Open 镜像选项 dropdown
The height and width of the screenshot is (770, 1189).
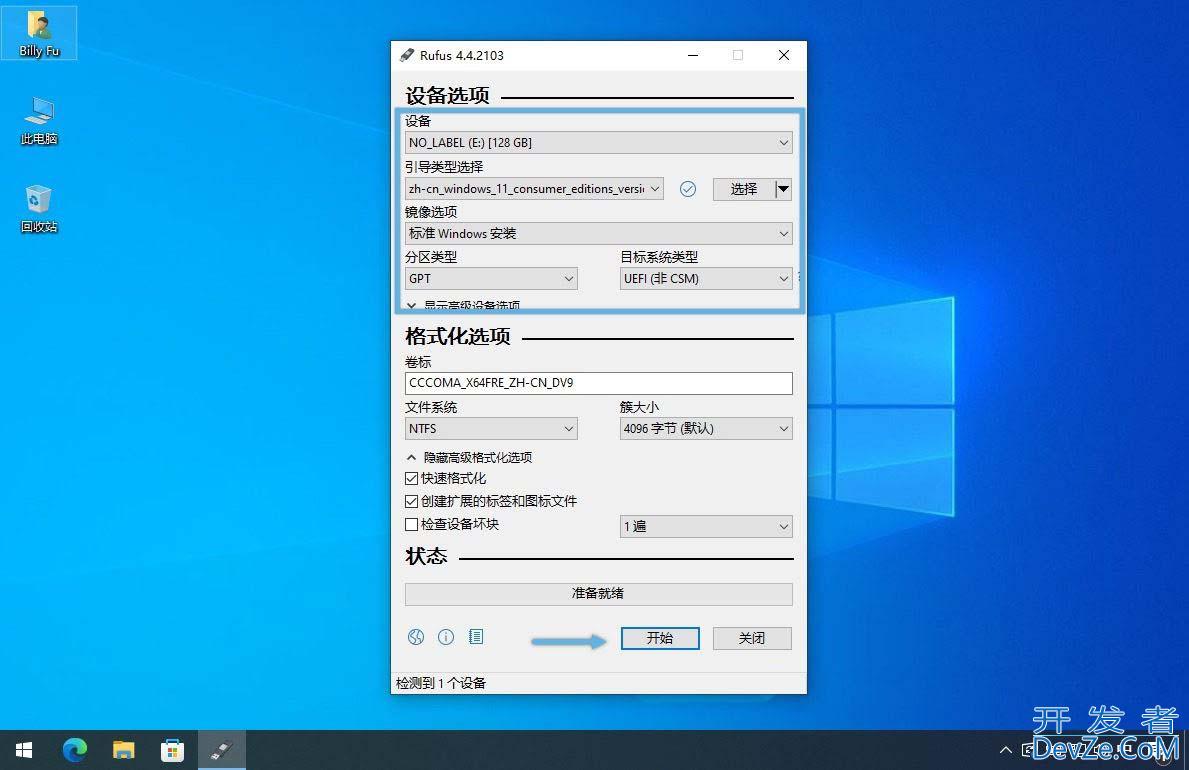(599, 234)
